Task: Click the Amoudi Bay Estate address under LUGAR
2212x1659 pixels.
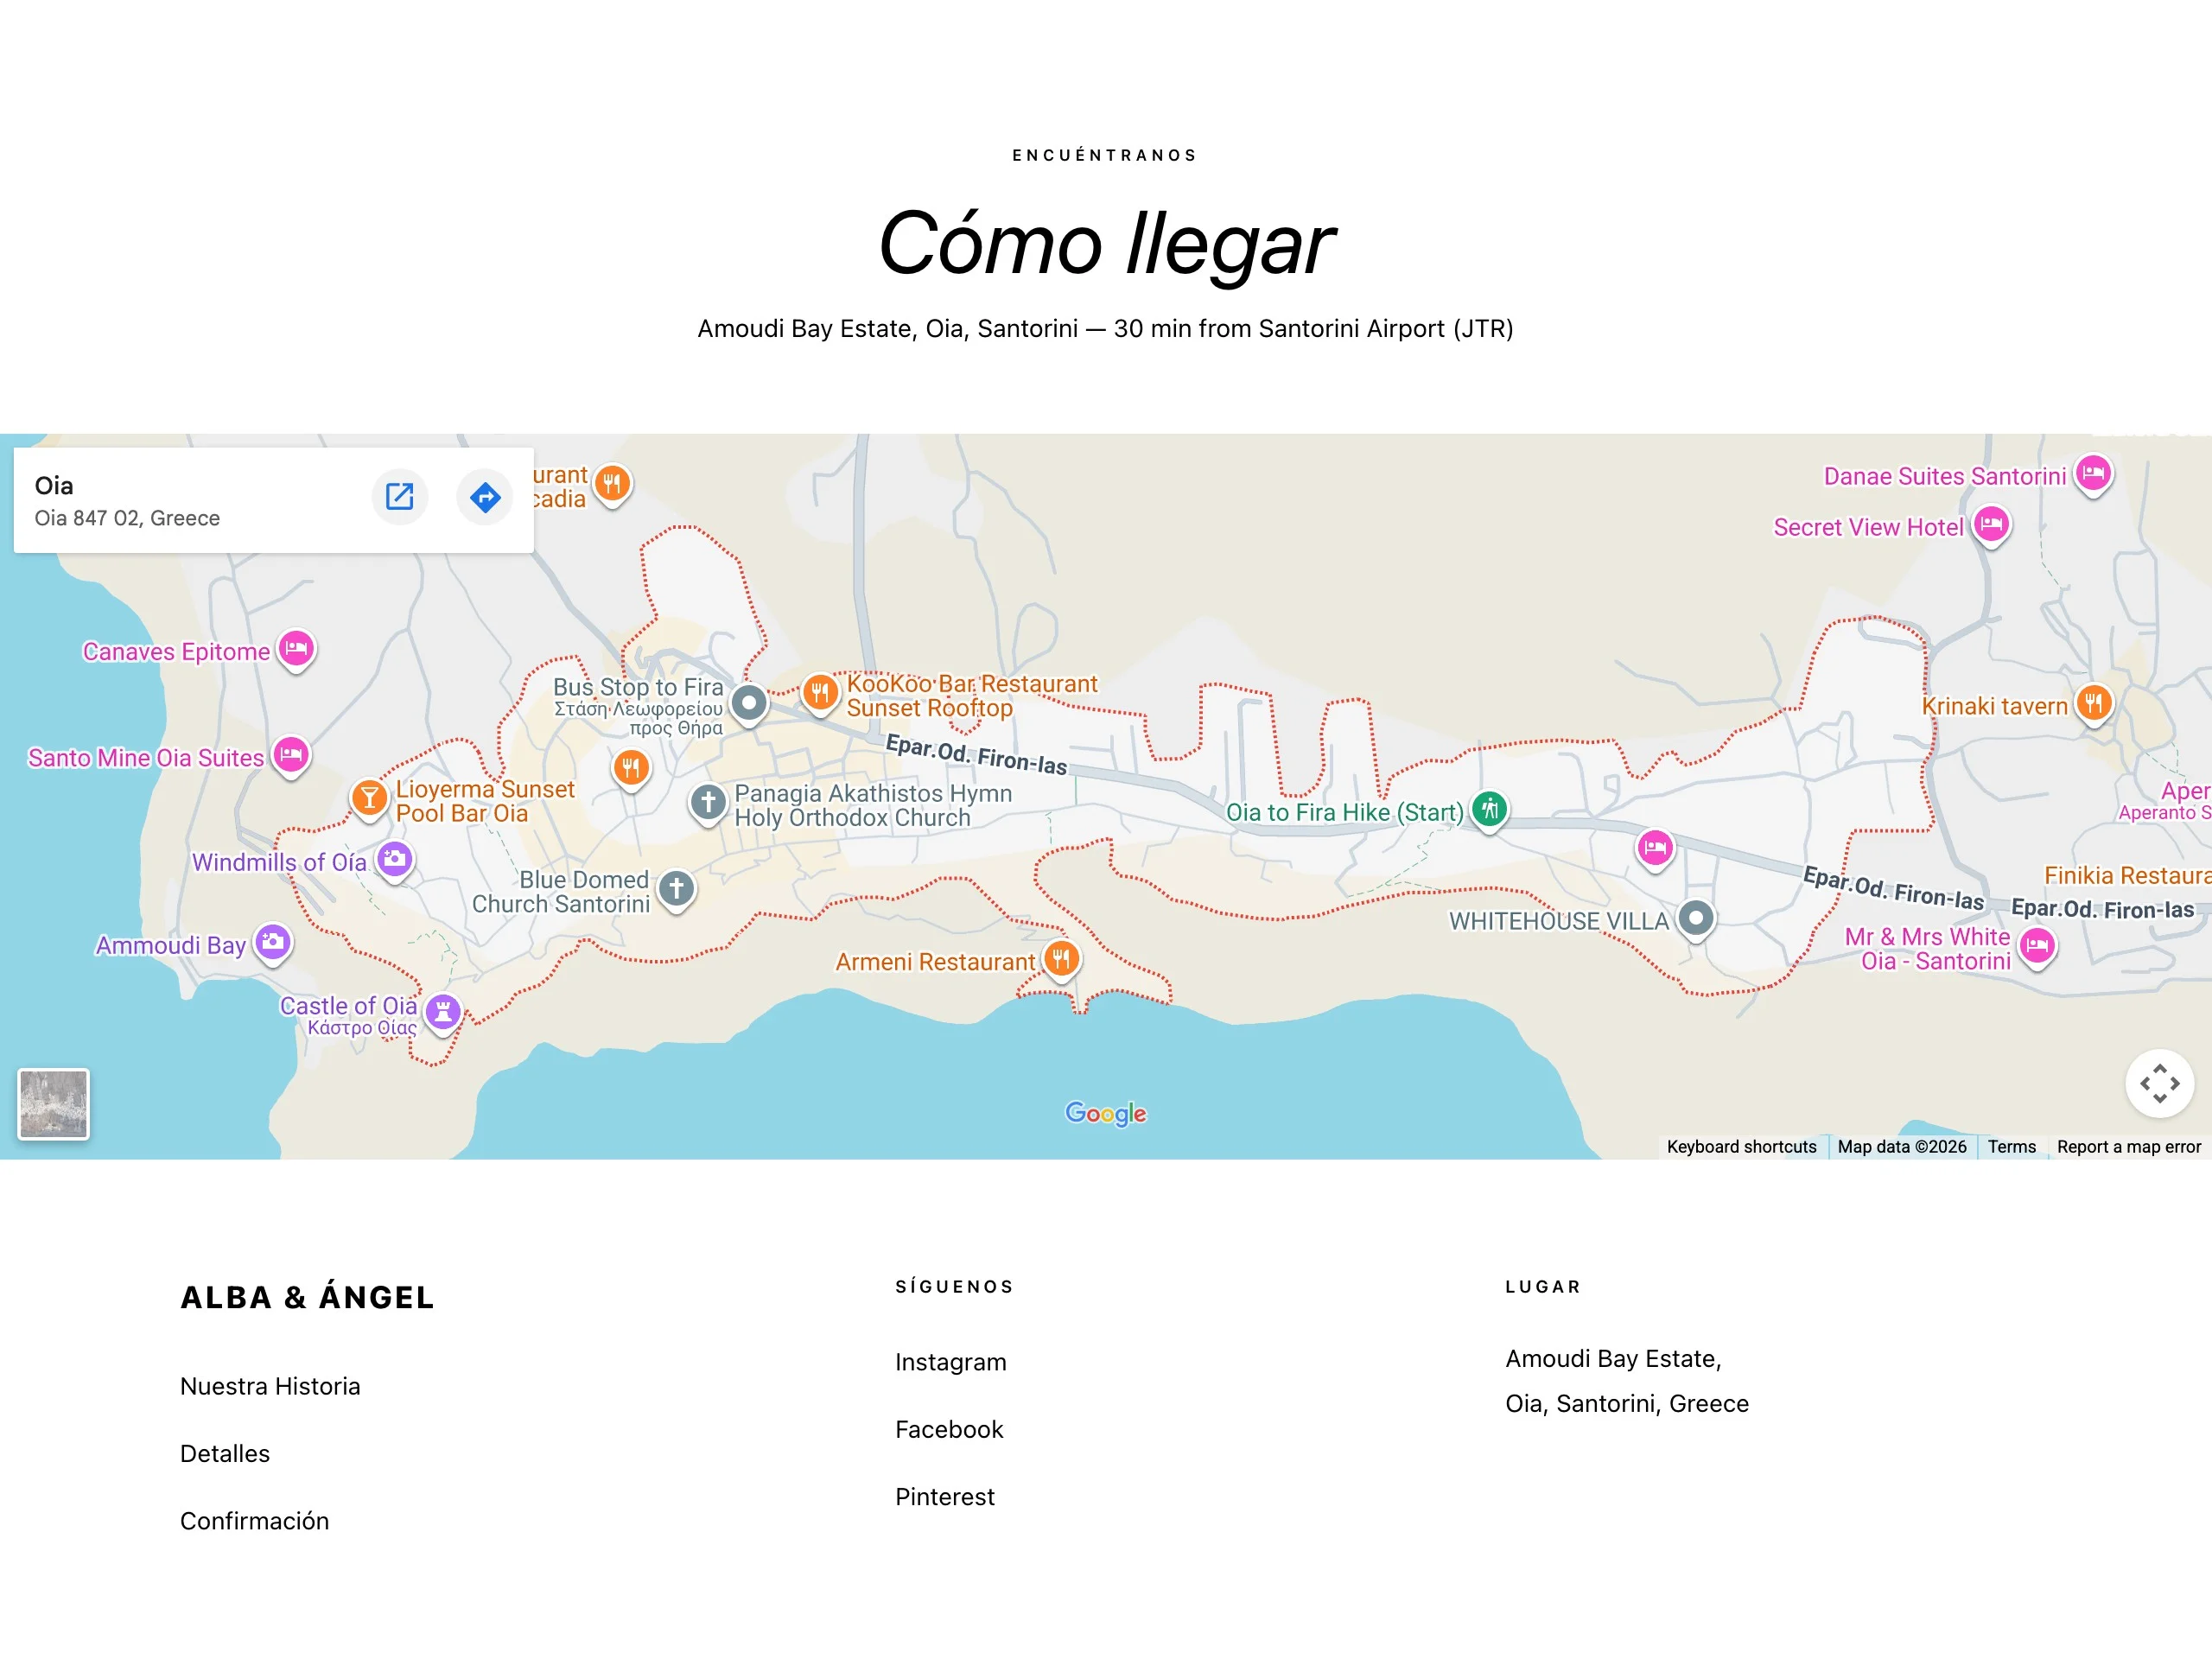Action: coord(1627,1381)
